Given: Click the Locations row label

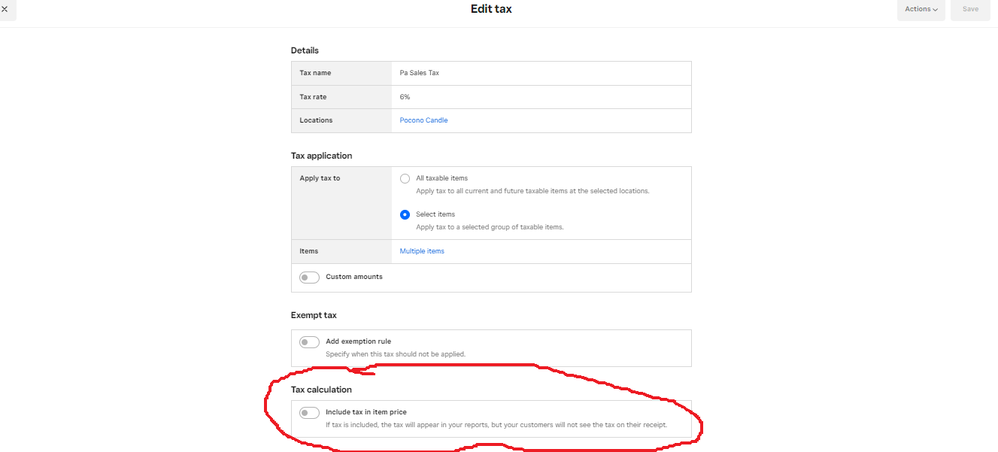Looking at the screenshot, I should point(316,120).
